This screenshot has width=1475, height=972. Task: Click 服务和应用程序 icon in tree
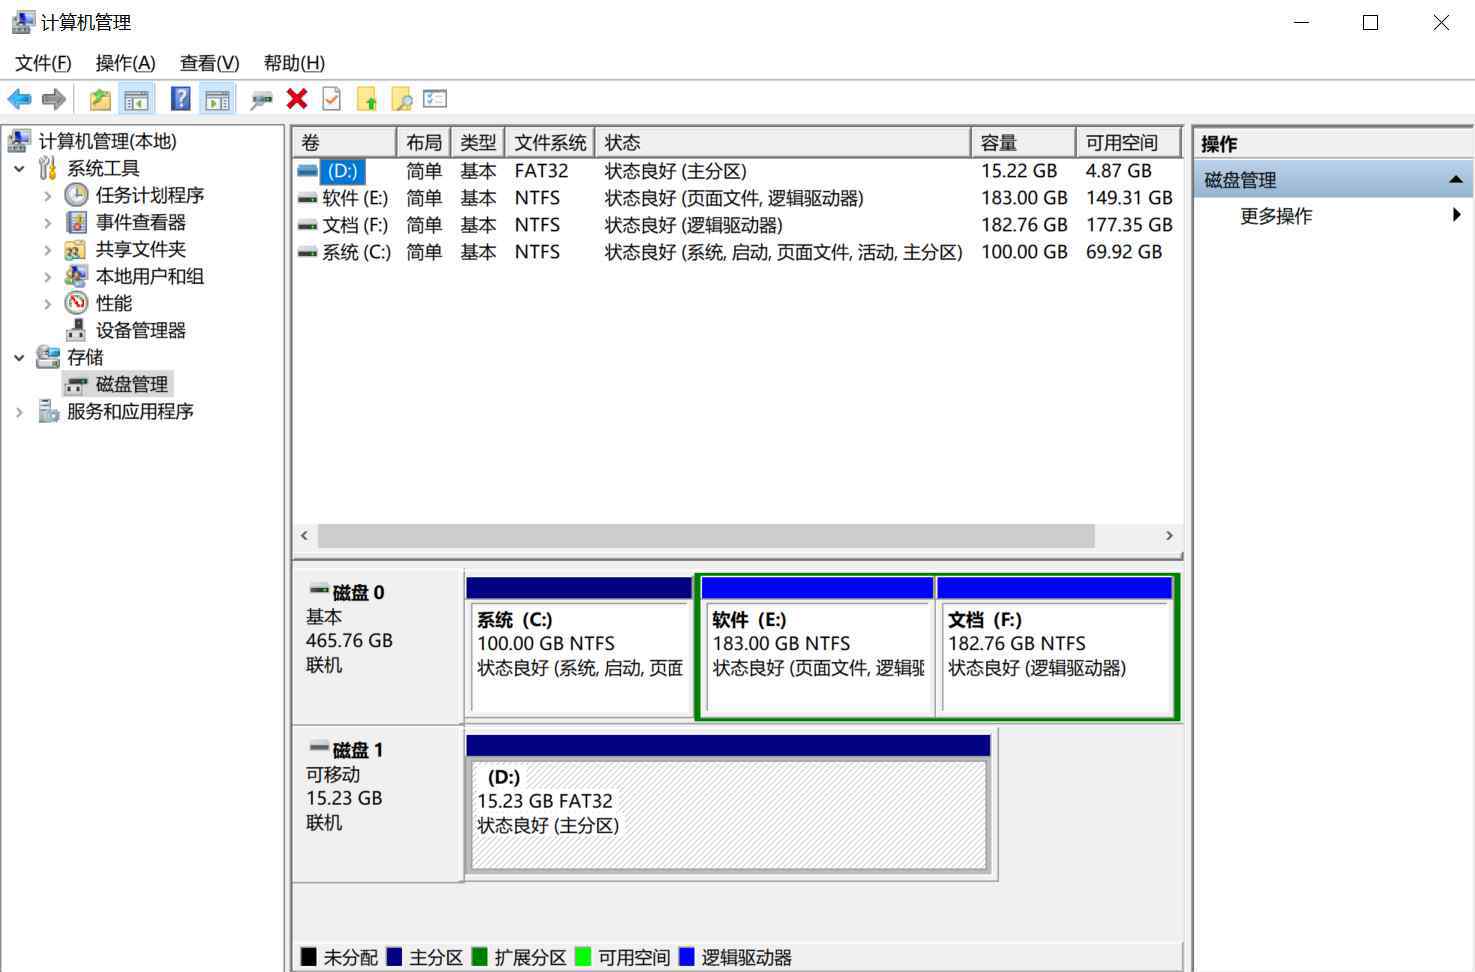(48, 411)
